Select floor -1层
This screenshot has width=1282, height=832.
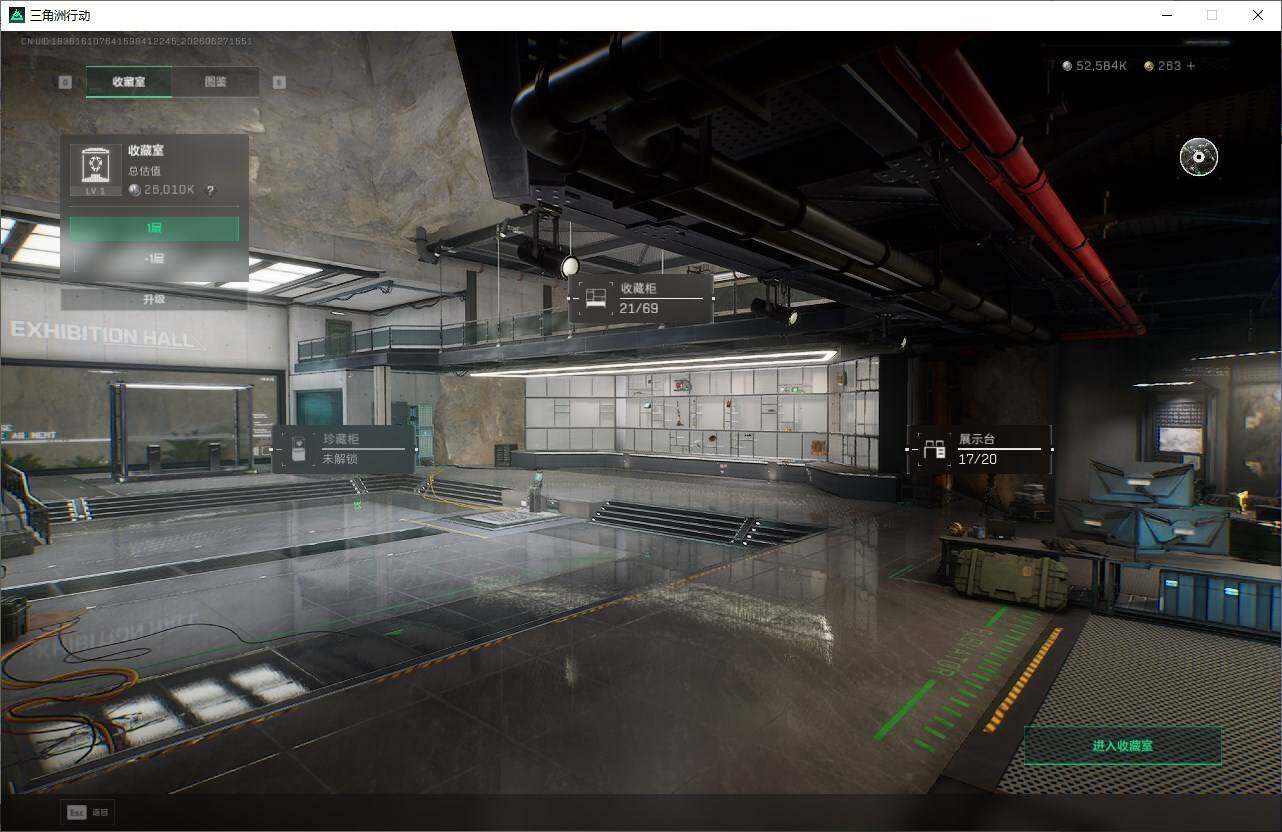click(154, 258)
